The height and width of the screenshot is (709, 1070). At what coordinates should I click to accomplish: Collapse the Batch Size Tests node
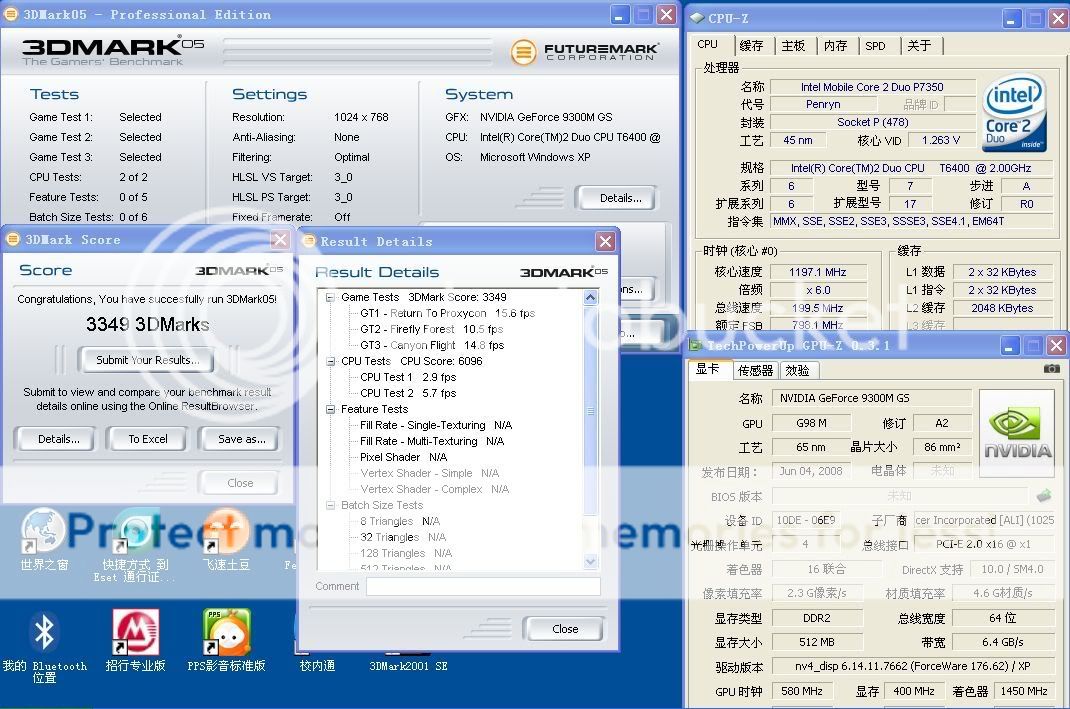coord(330,506)
